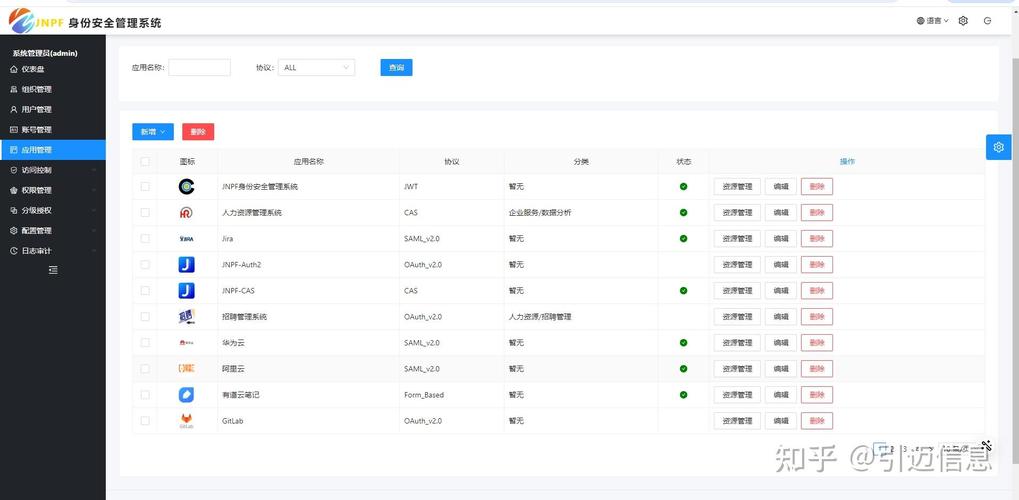Select all rows with header checkbox
The width and height of the screenshot is (1019, 500).
pyautogui.click(x=145, y=161)
